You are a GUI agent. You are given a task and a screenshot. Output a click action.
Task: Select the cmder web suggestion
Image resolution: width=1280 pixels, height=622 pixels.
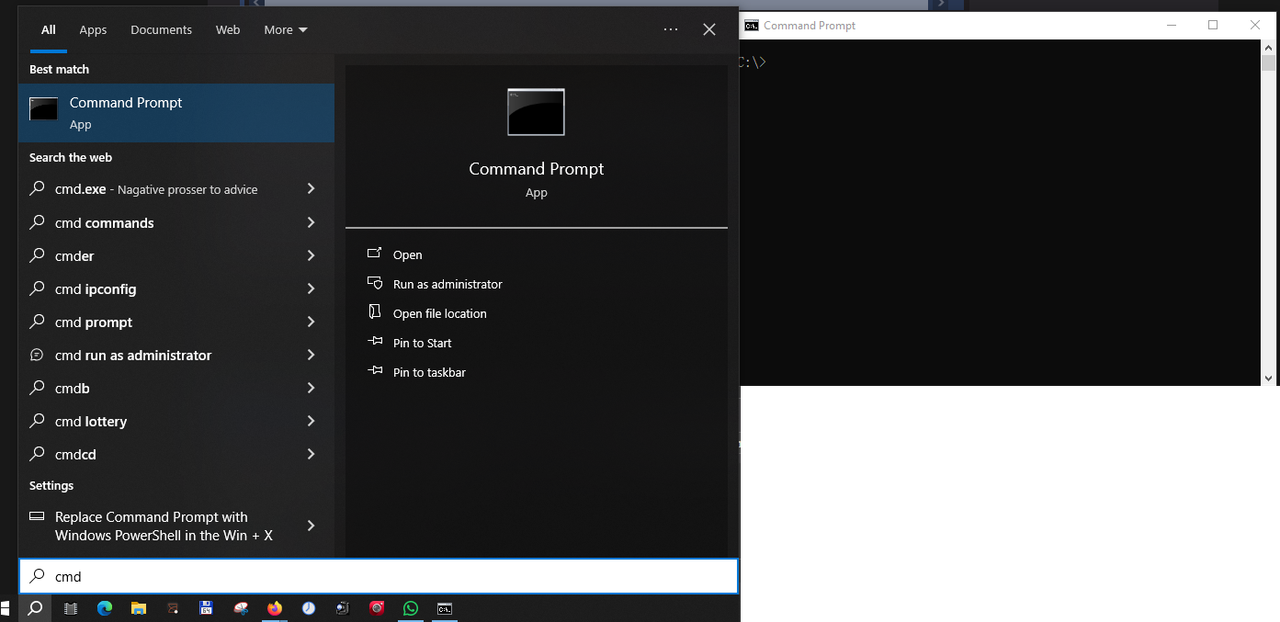tap(176, 255)
